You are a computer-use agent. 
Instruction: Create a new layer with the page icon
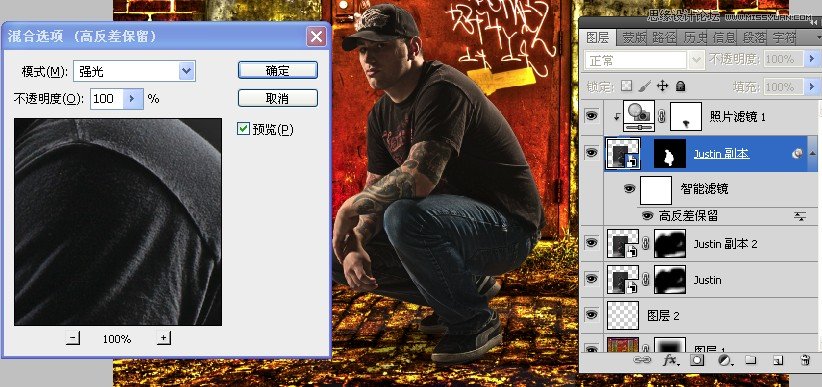[778, 360]
